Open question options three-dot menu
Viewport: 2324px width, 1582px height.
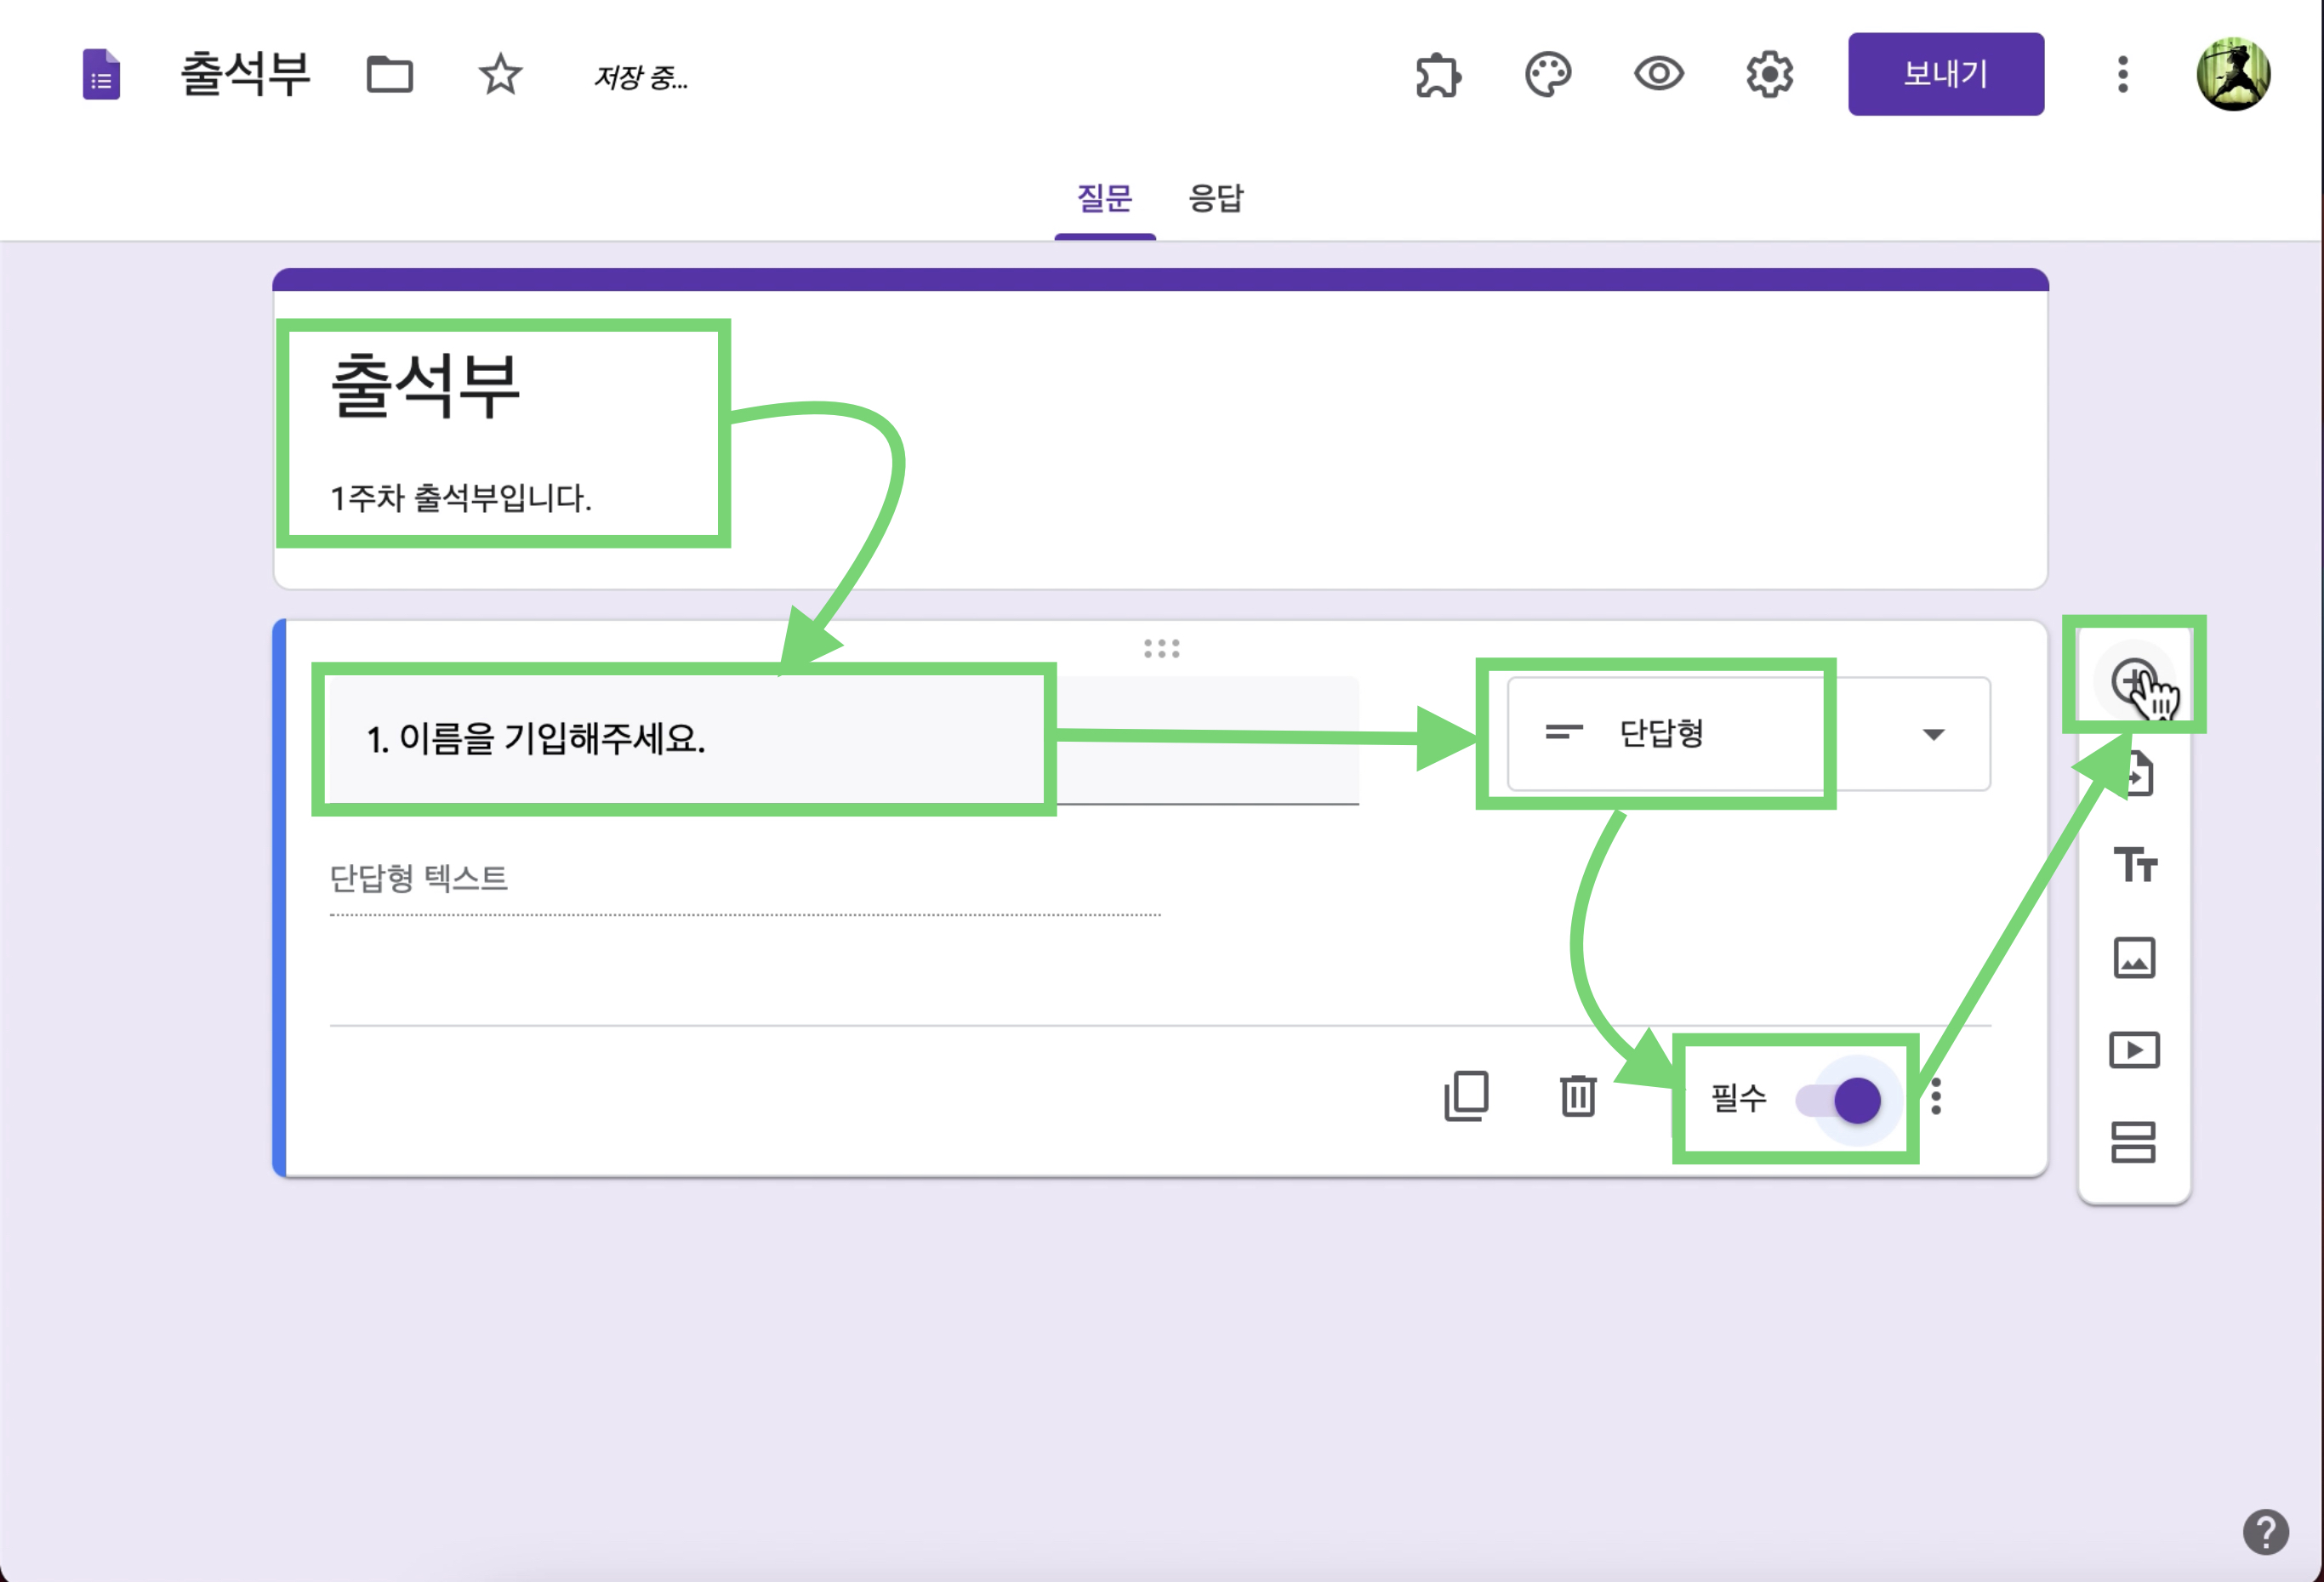click(1937, 1097)
